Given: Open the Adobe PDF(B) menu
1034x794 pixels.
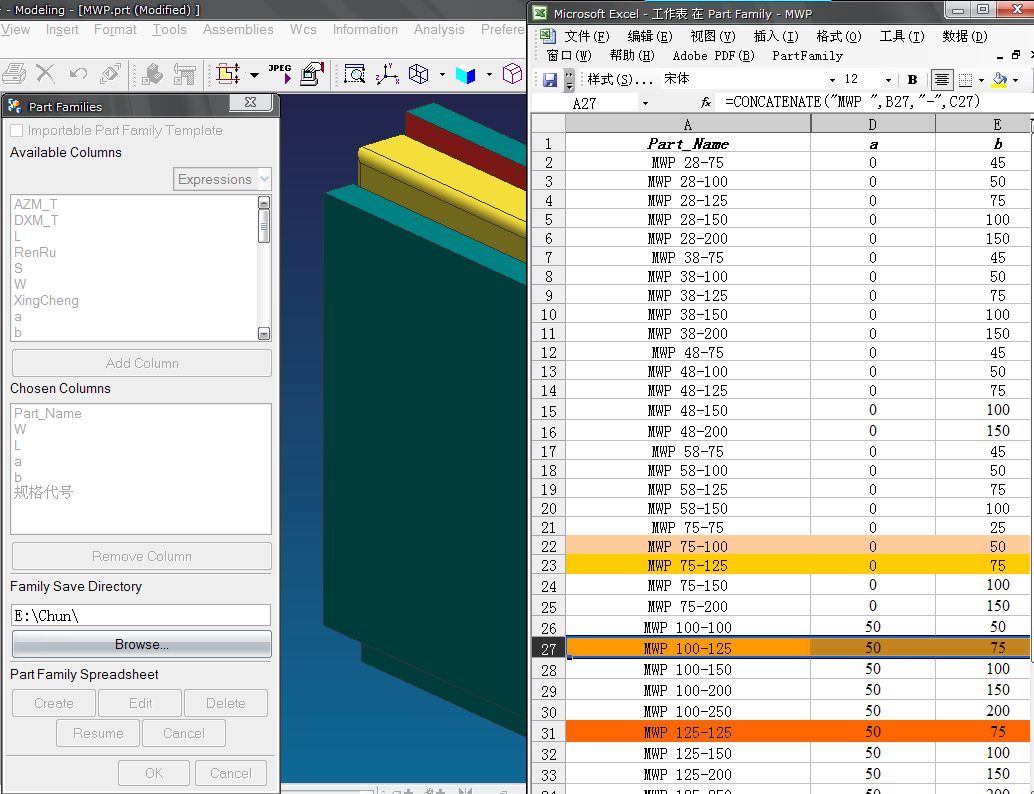Looking at the screenshot, I should point(713,56).
